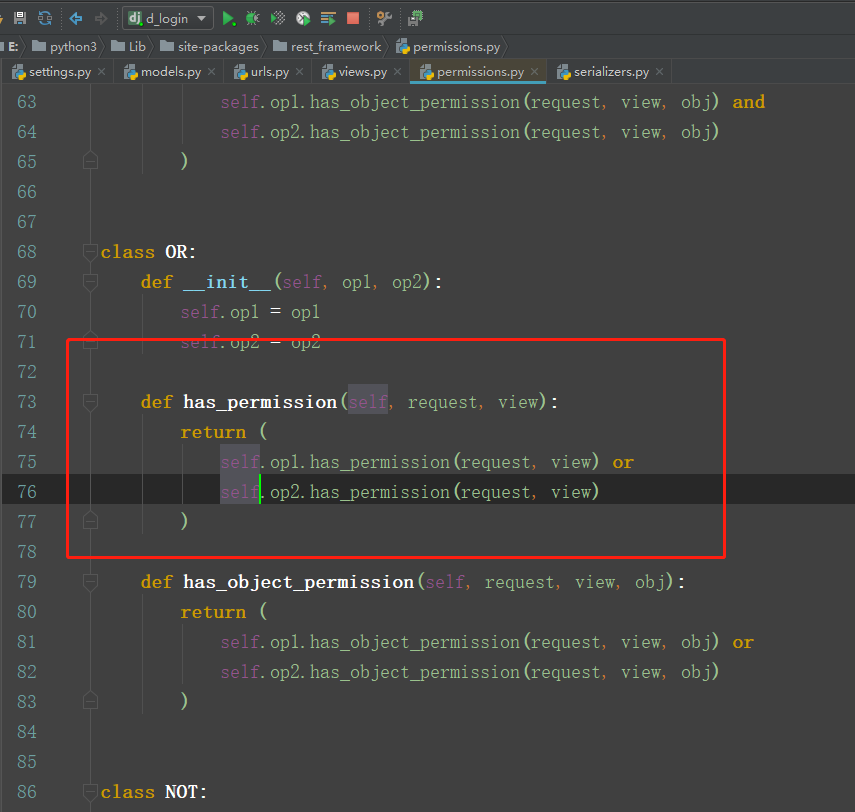Screen dimensions: 855x812
Task: Close the settings.py tab
Action: click(x=101, y=72)
